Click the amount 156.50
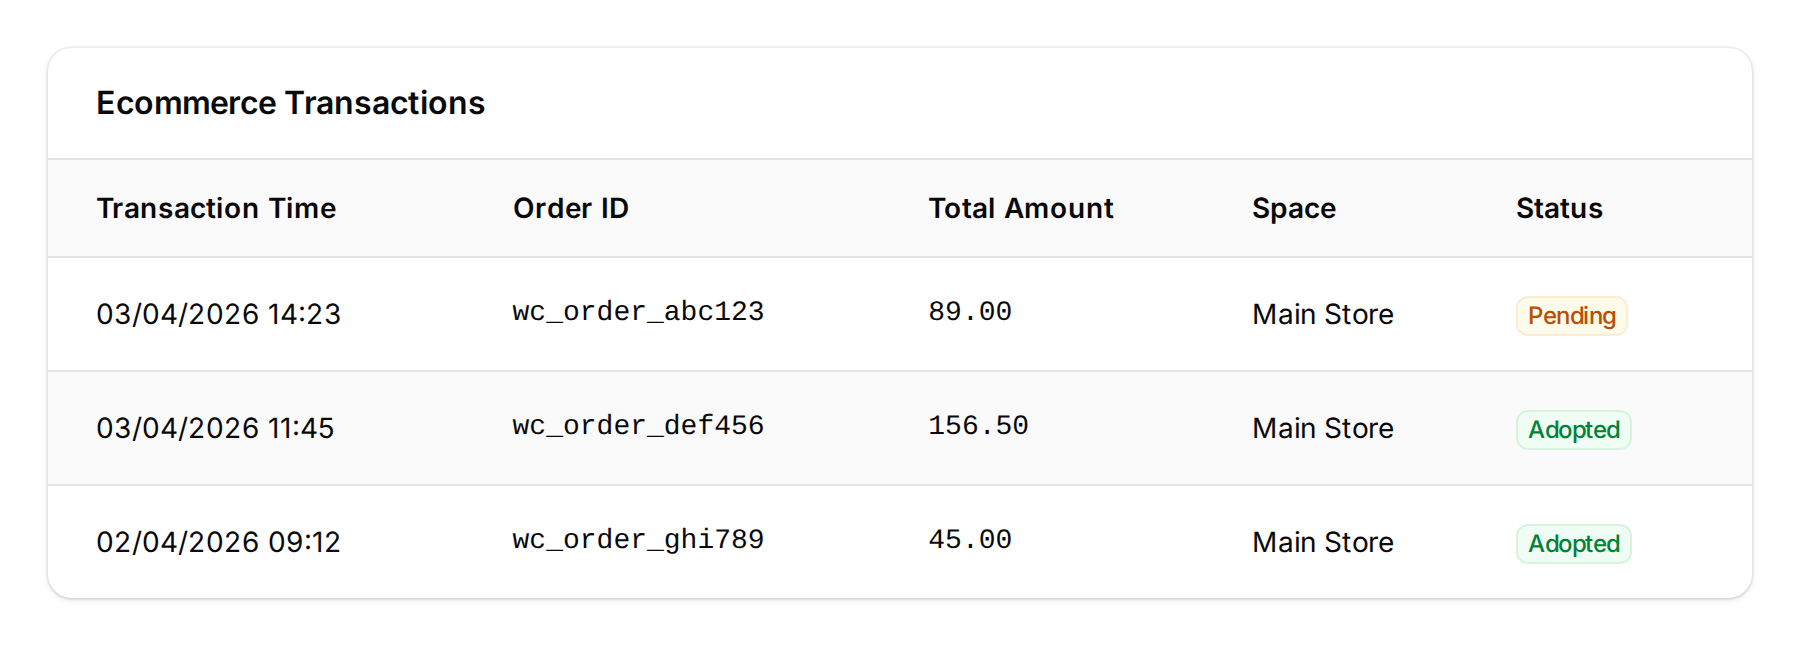This screenshot has width=1800, height=646. click(x=977, y=426)
